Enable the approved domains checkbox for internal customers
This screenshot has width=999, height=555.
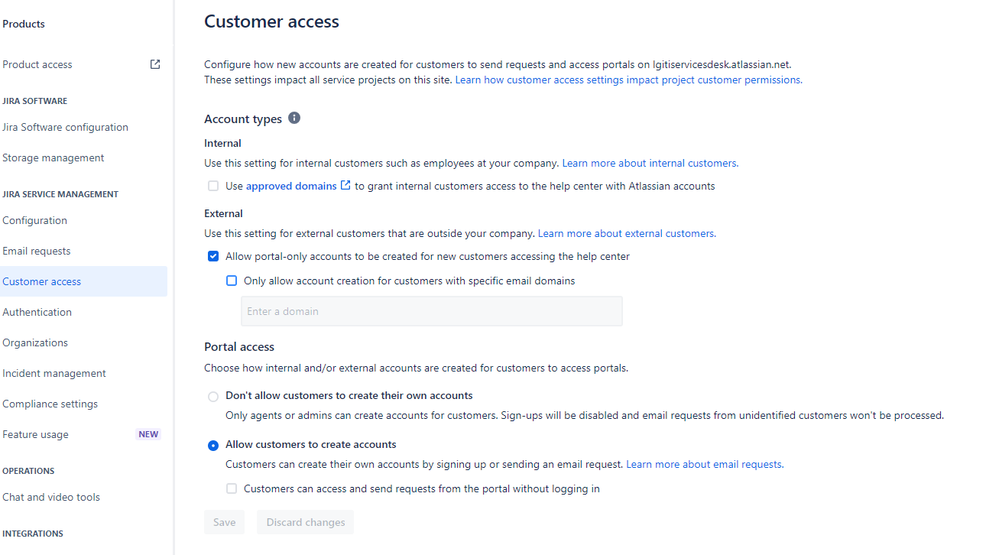(213, 186)
